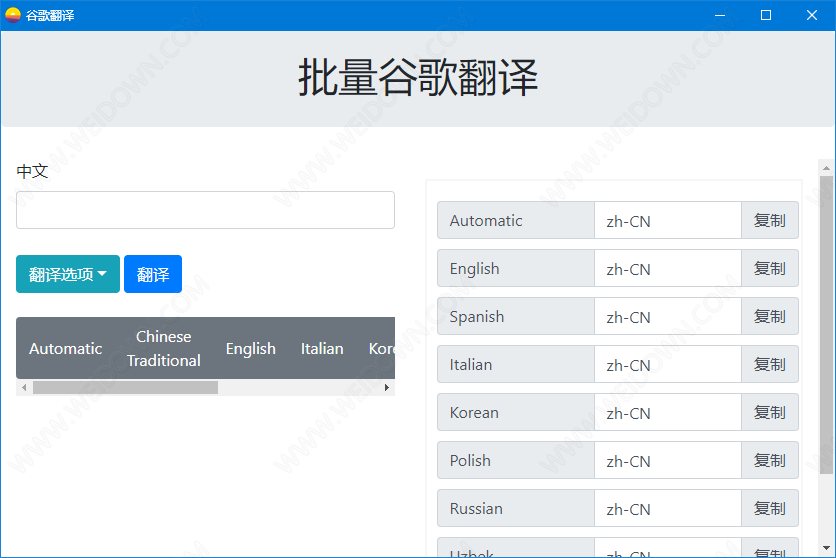The image size is (836, 558).
Task: Click the vertical scrollbar down arrow
Action: click(x=826, y=548)
